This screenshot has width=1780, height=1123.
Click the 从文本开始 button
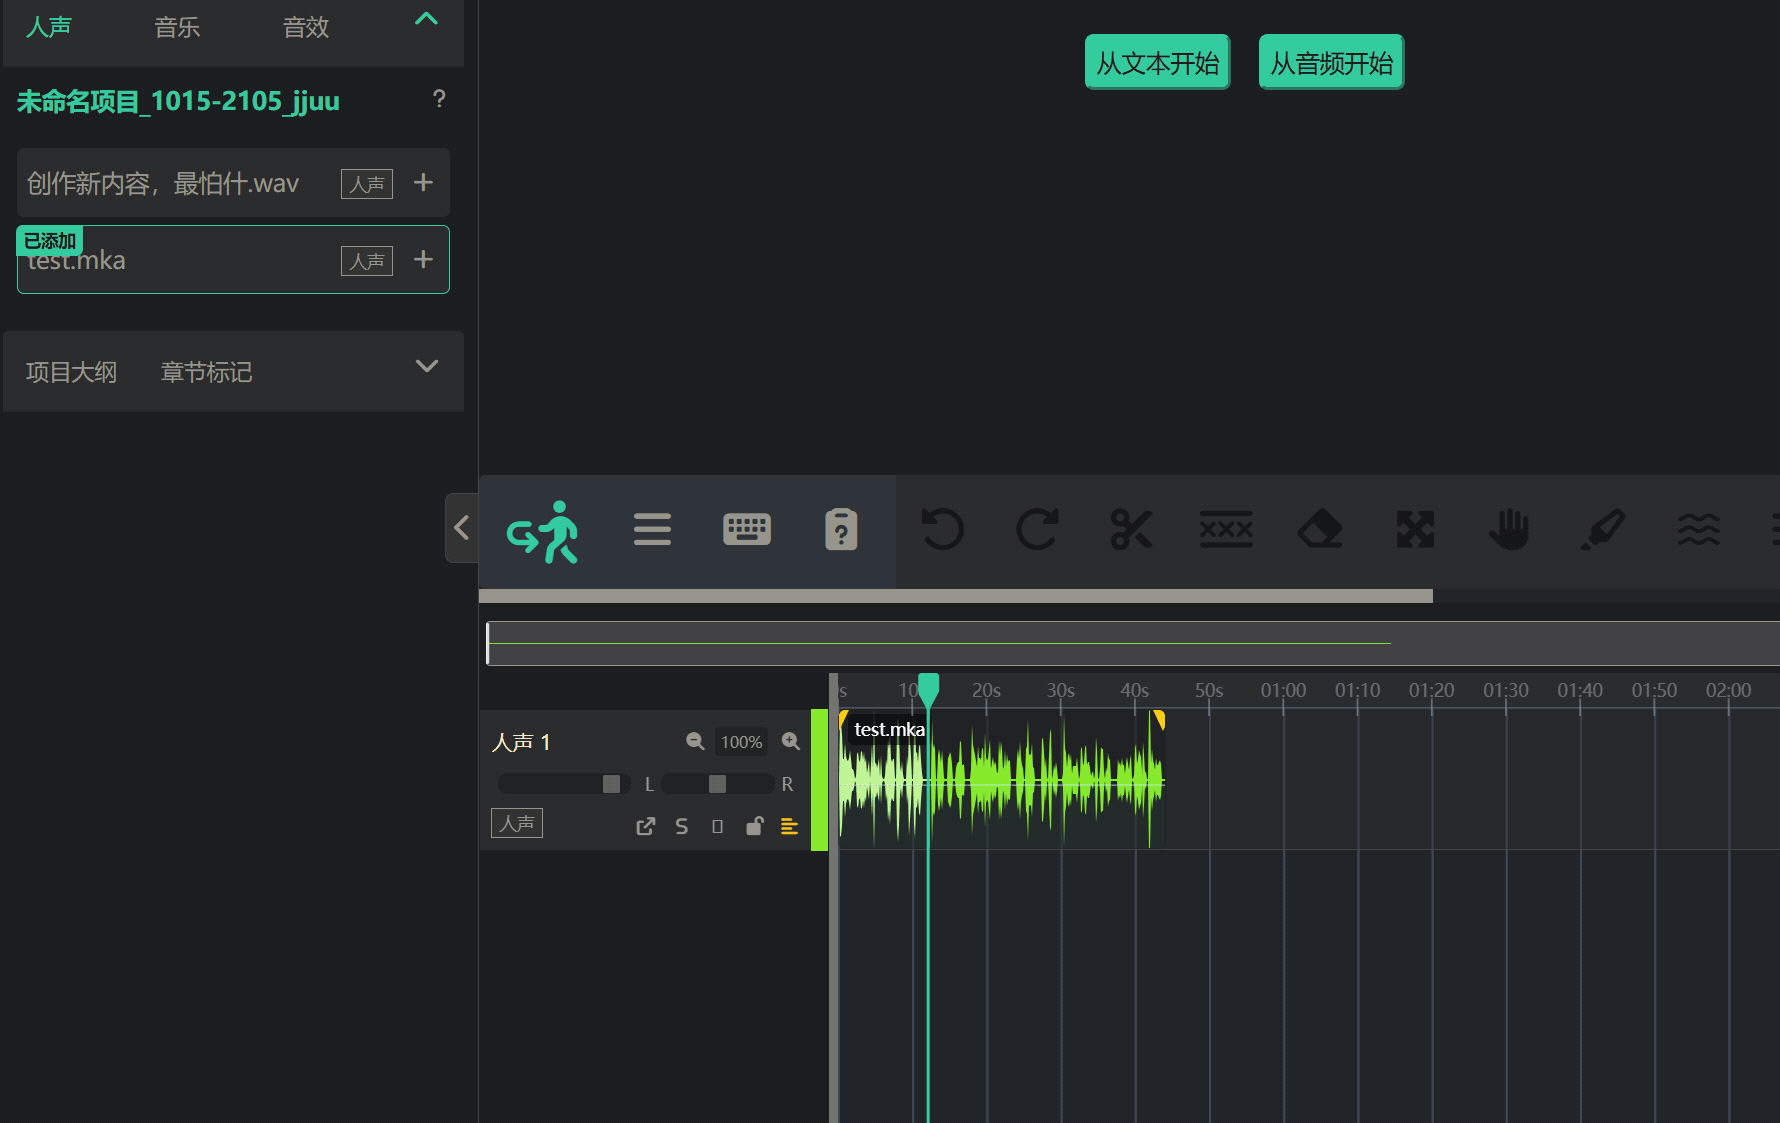click(x=1157, y=63)
